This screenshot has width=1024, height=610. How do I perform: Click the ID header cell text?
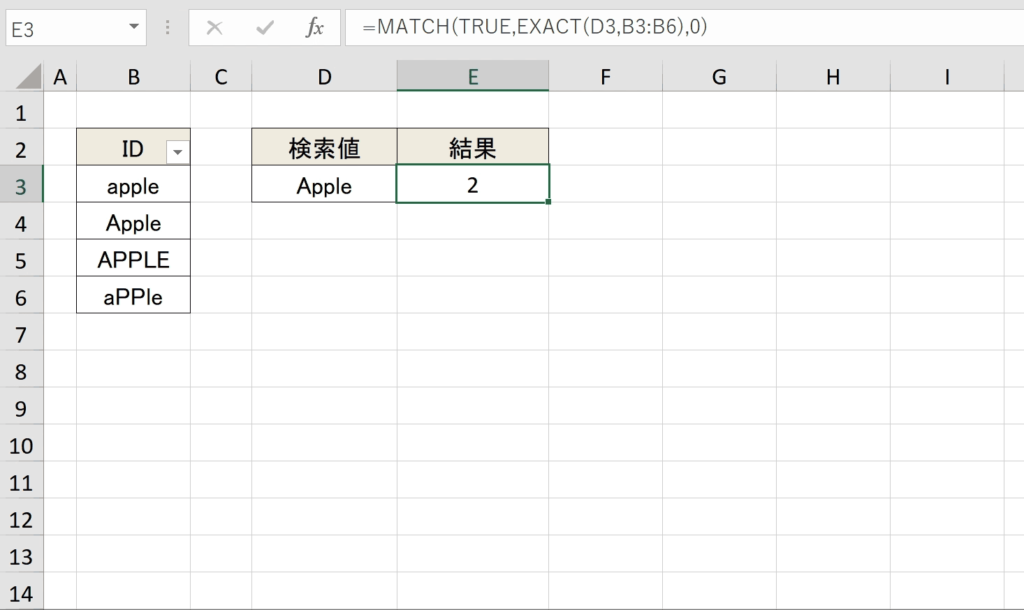tap(133, 149)
